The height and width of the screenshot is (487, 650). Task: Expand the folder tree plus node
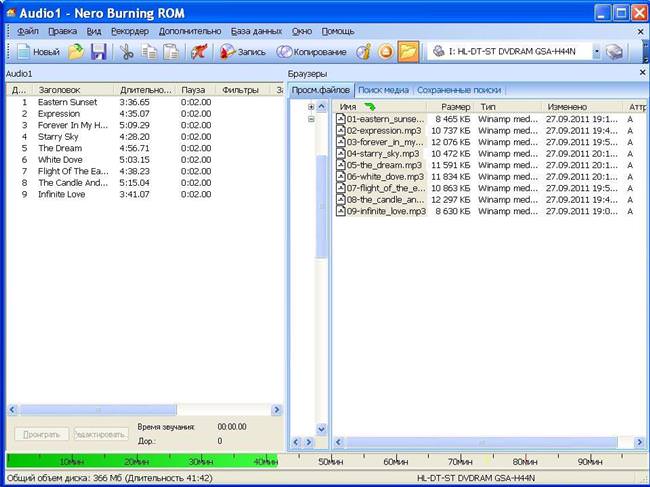[311, 107]
